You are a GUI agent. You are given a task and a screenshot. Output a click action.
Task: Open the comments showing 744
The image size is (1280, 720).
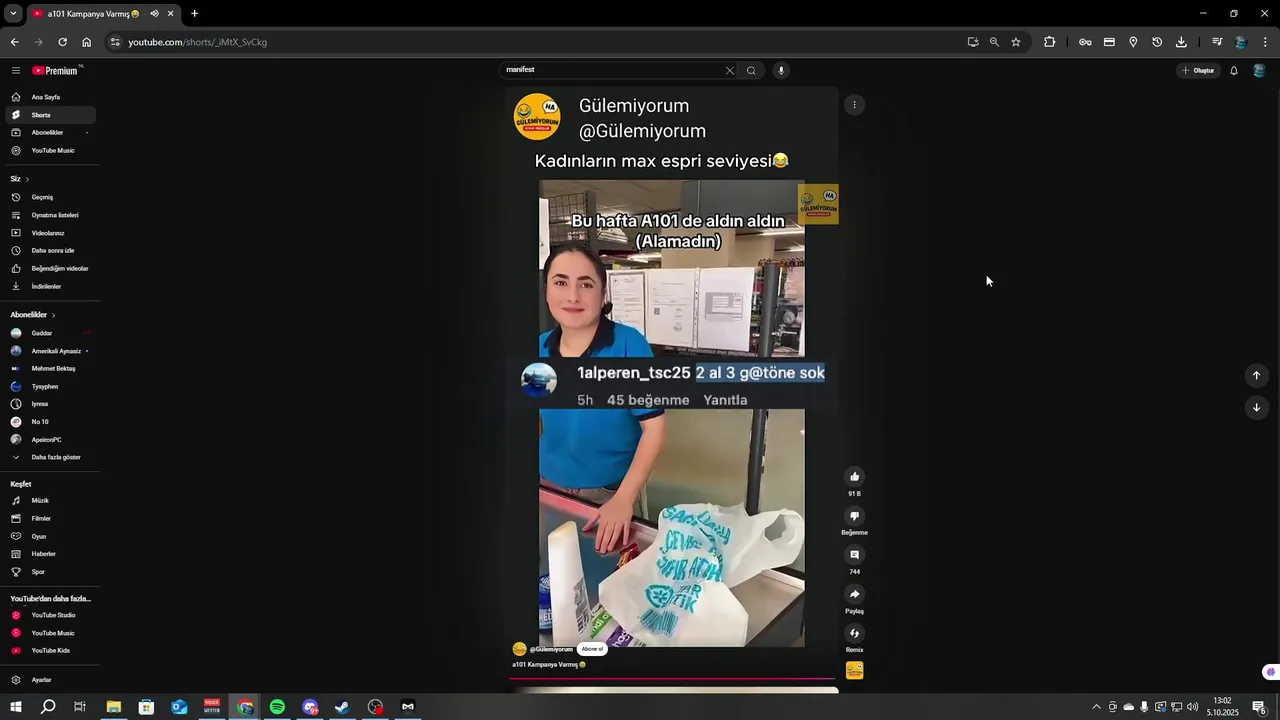coord(854,555)
